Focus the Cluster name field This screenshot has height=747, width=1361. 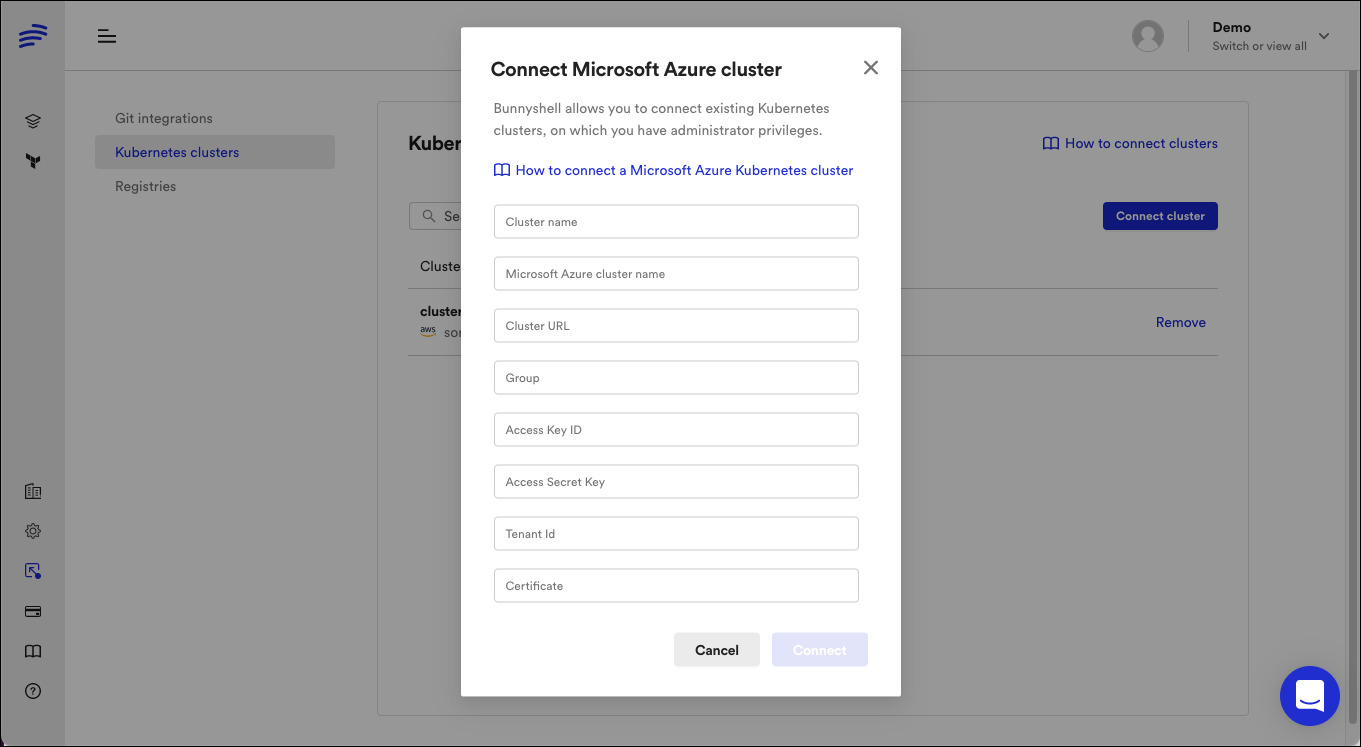point(676,222)
